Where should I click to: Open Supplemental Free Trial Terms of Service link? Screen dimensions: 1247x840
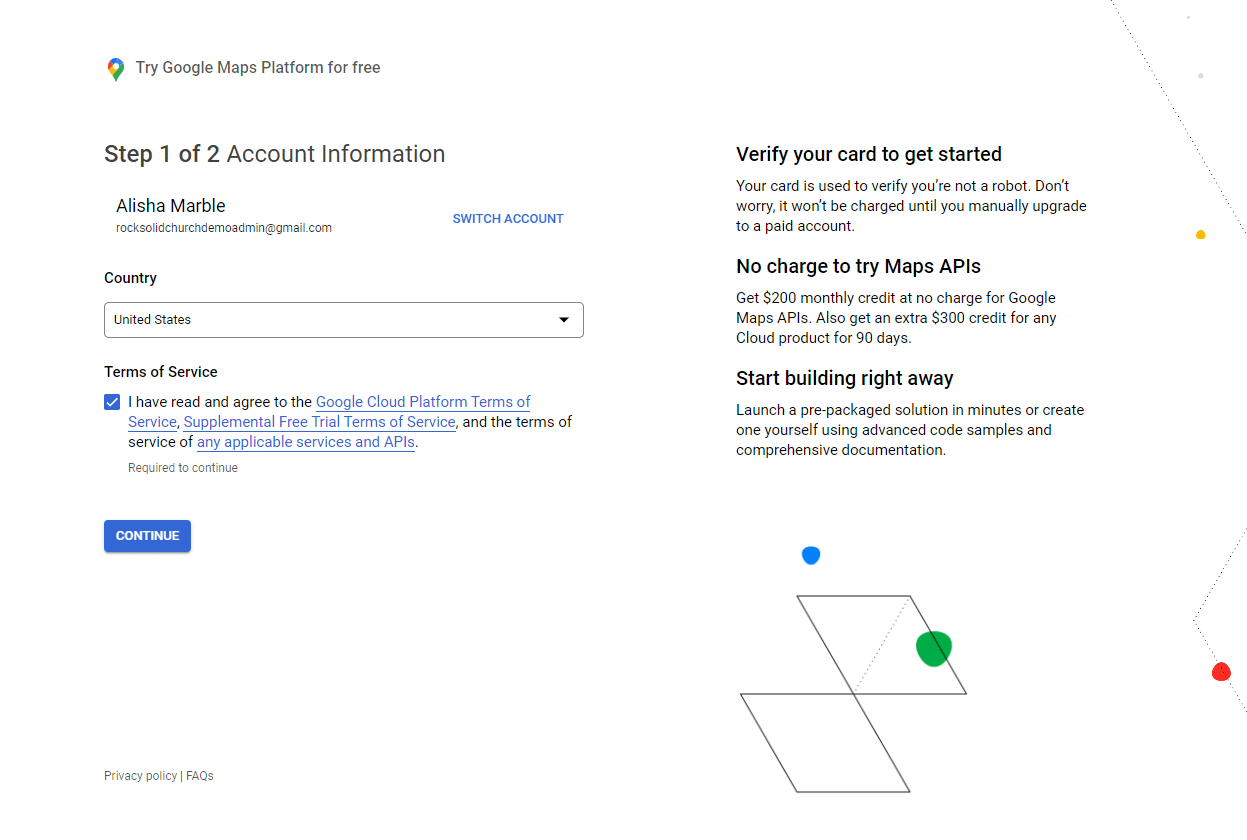click(320, 422)
